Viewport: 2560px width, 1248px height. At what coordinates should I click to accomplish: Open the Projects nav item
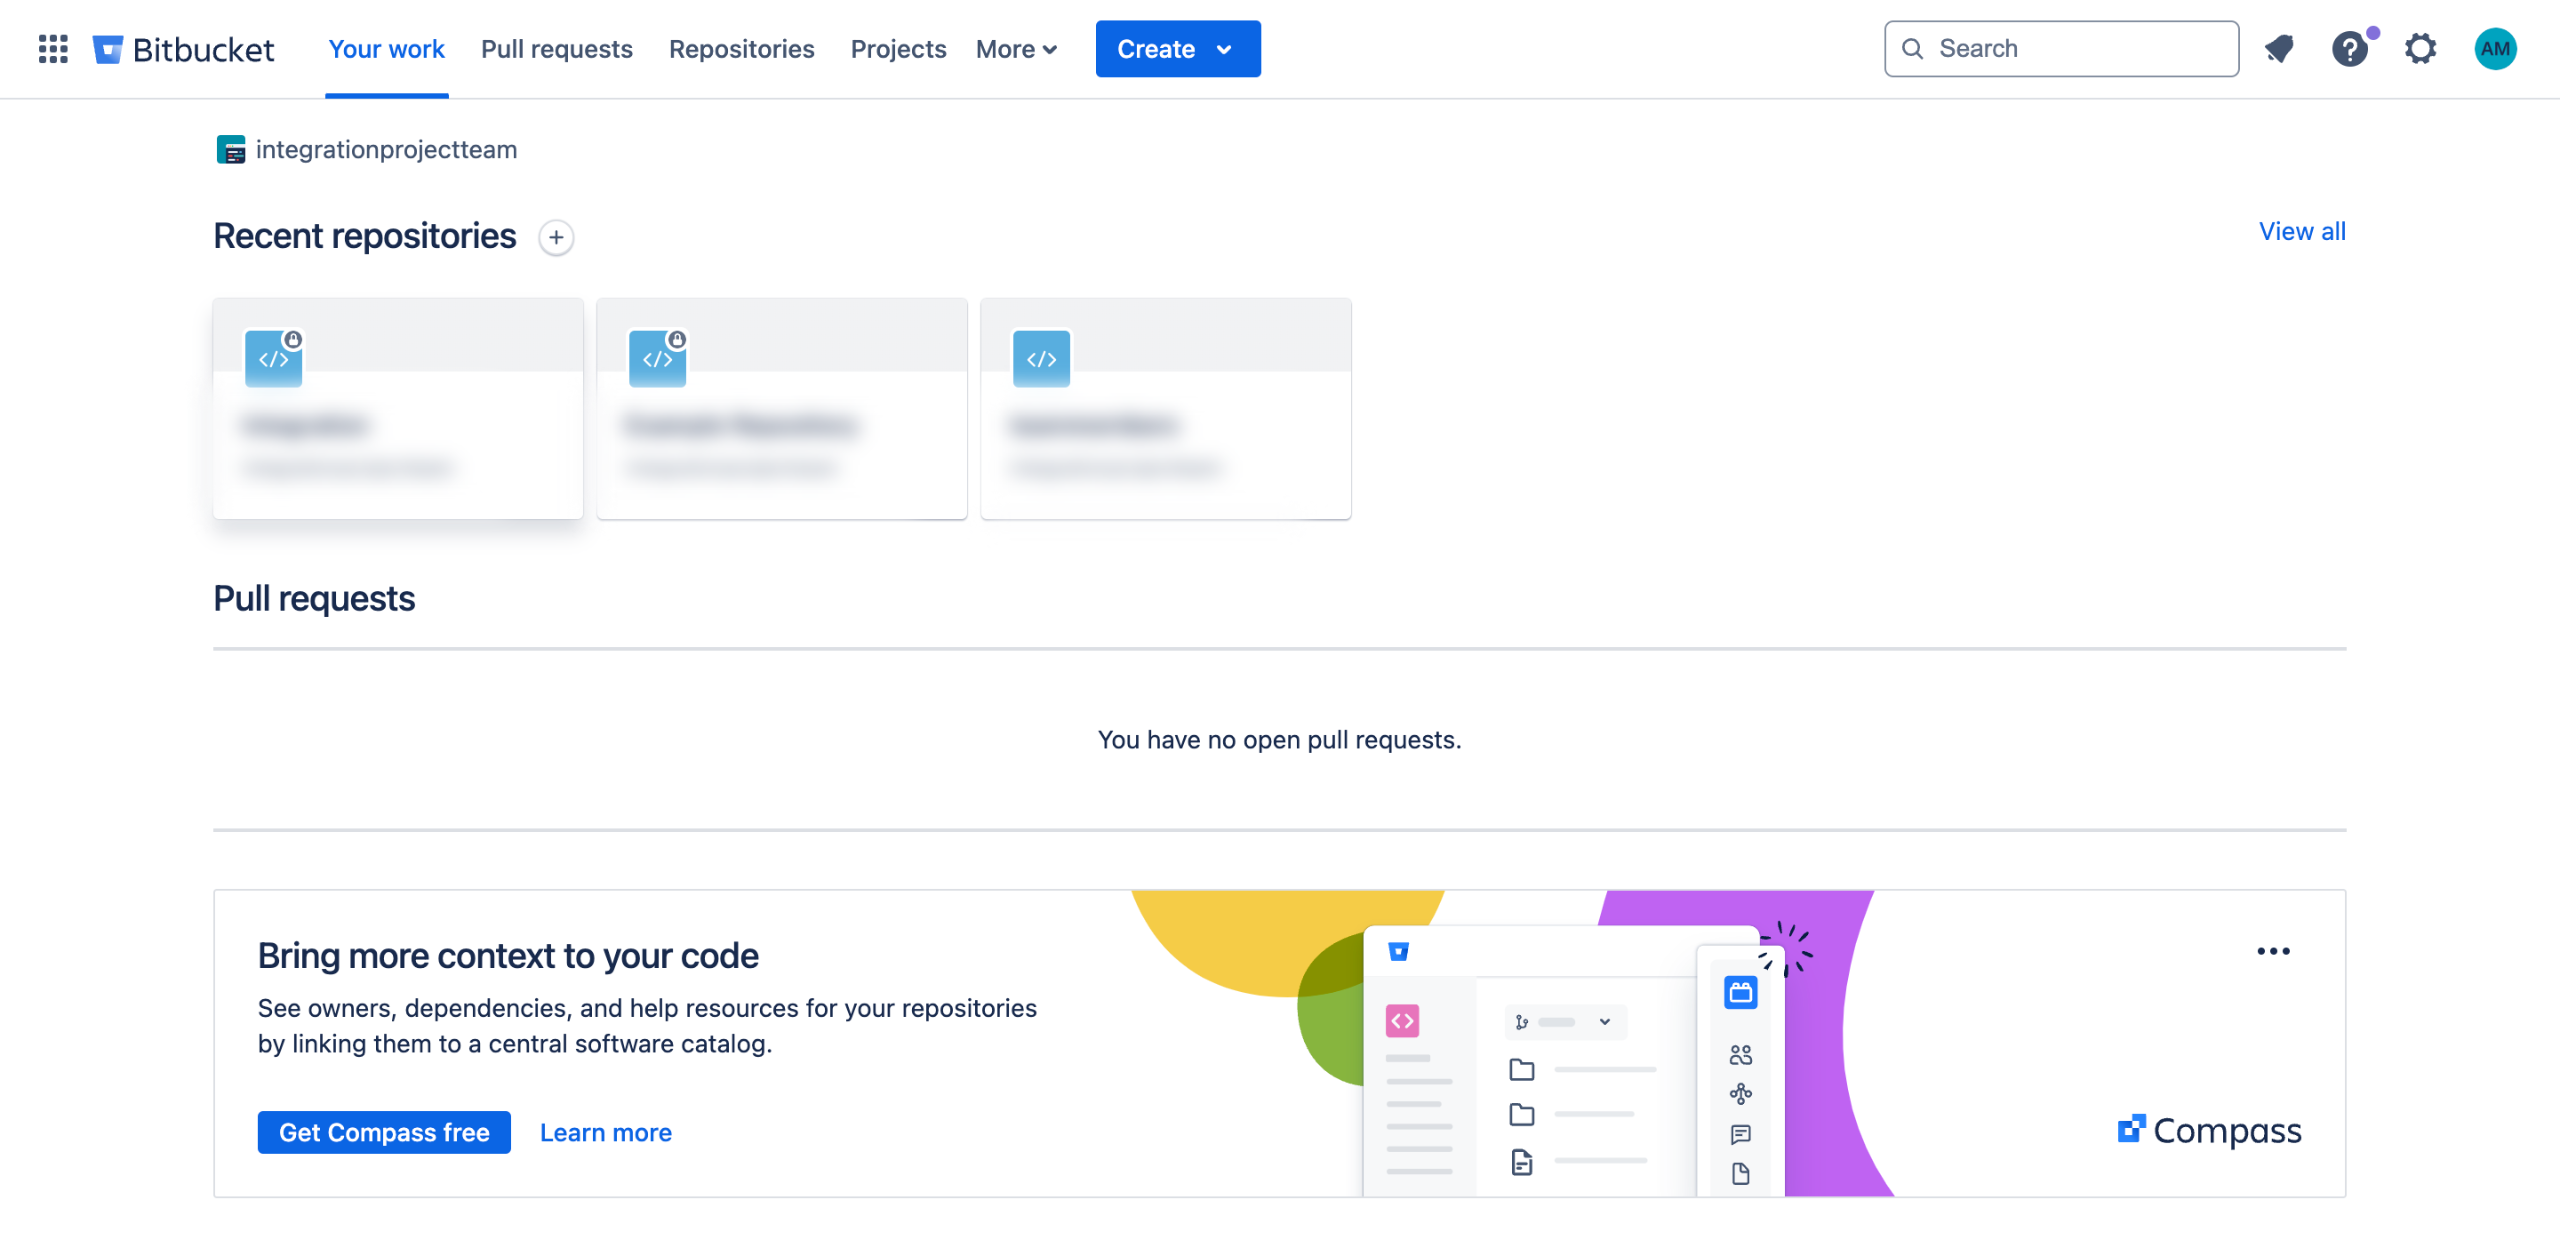click(x=898, y=49)
